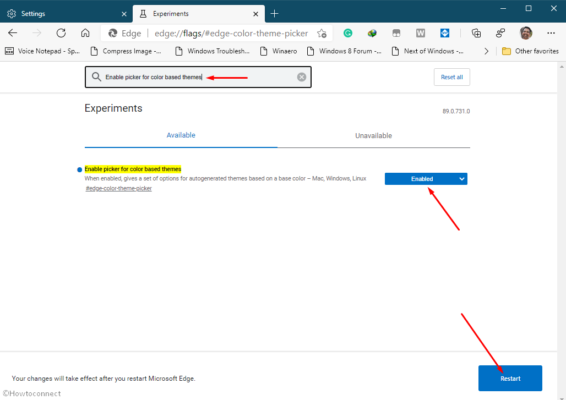Viewport: 566px width, 400px height.
Task: Clear search text with the X icon
Action: pos(301,77)
